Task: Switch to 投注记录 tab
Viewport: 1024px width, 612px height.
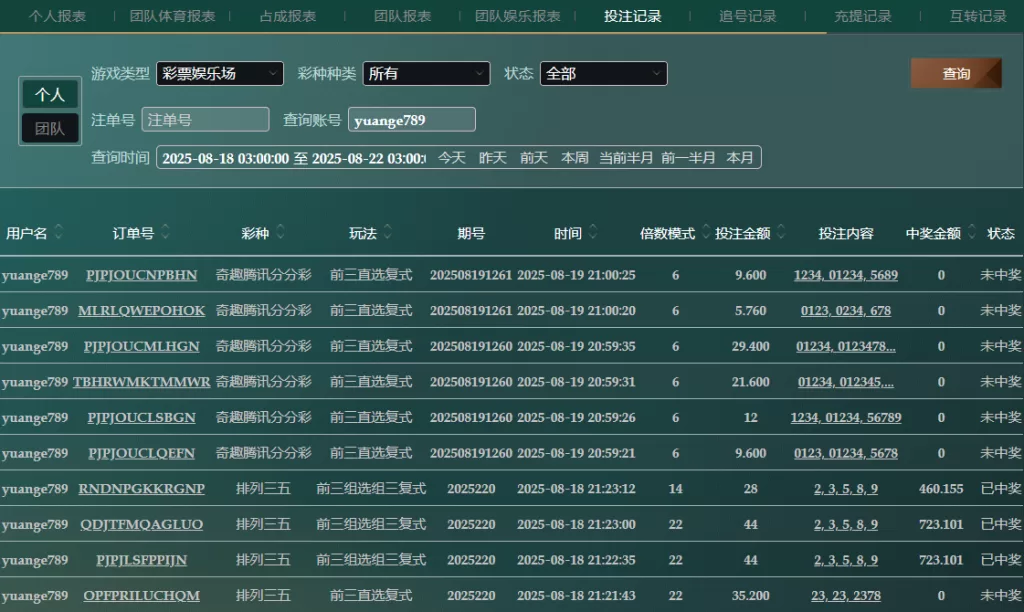Action: pyautogui.click(x=633, y=16)
